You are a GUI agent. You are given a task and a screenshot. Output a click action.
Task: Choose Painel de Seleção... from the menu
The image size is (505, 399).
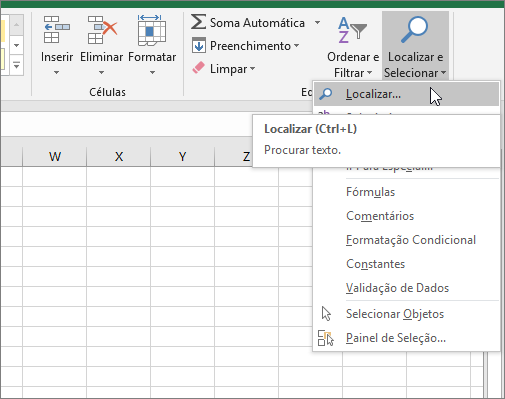tap(407, 338)
